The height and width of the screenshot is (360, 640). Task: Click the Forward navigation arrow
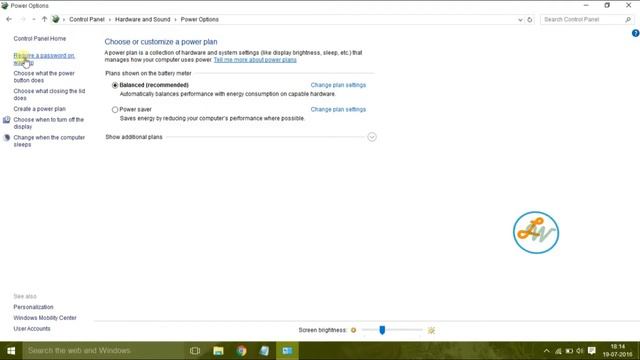[x=23, y=19]
